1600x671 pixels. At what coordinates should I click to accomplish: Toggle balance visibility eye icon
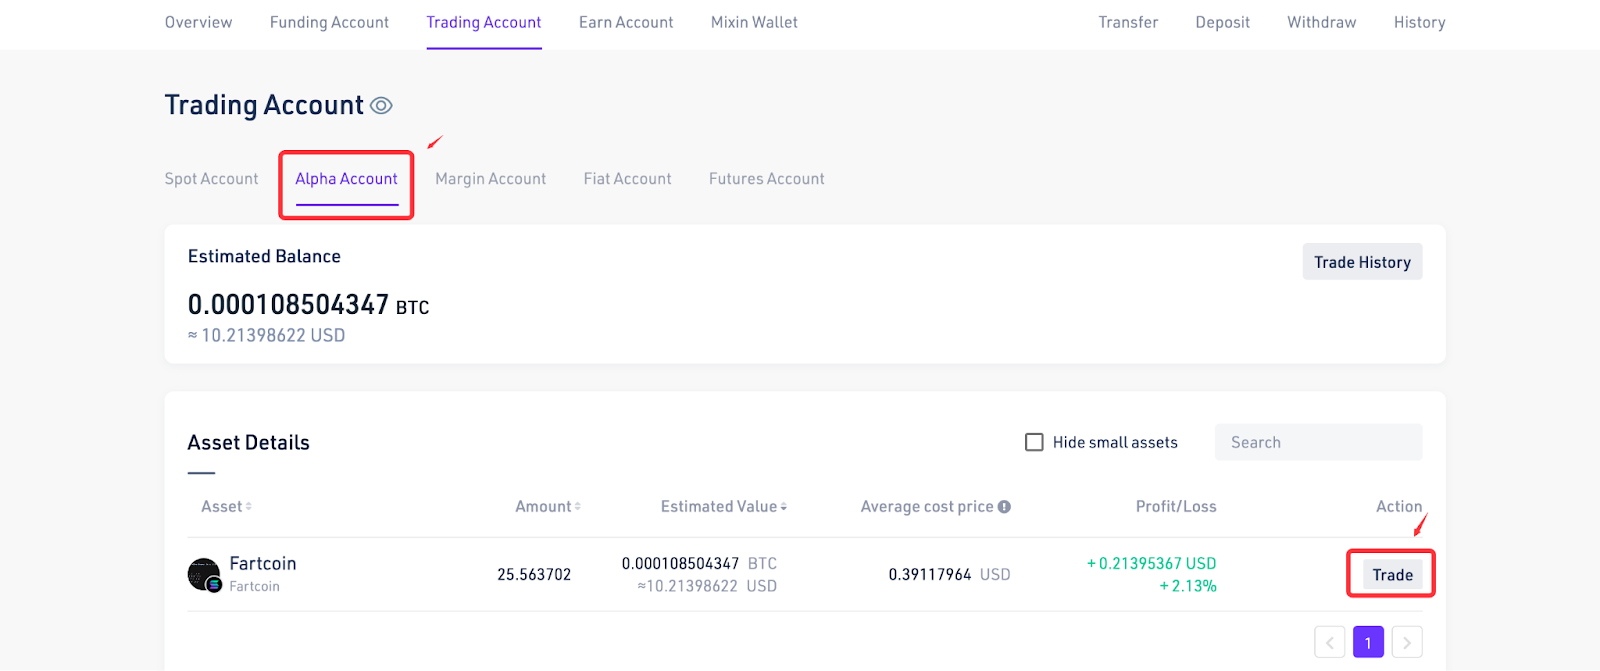[381, 106]
